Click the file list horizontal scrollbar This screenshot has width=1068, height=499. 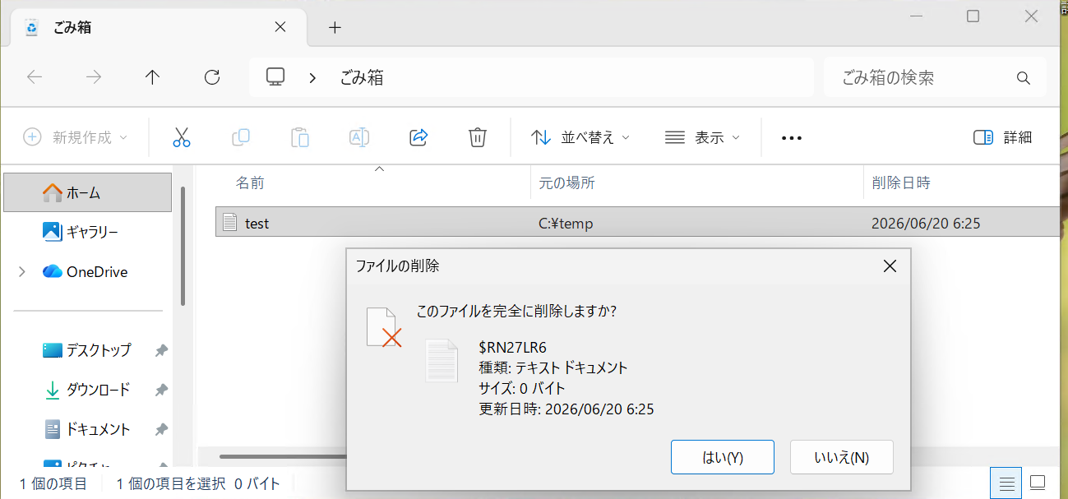click(x=283, y=456)
